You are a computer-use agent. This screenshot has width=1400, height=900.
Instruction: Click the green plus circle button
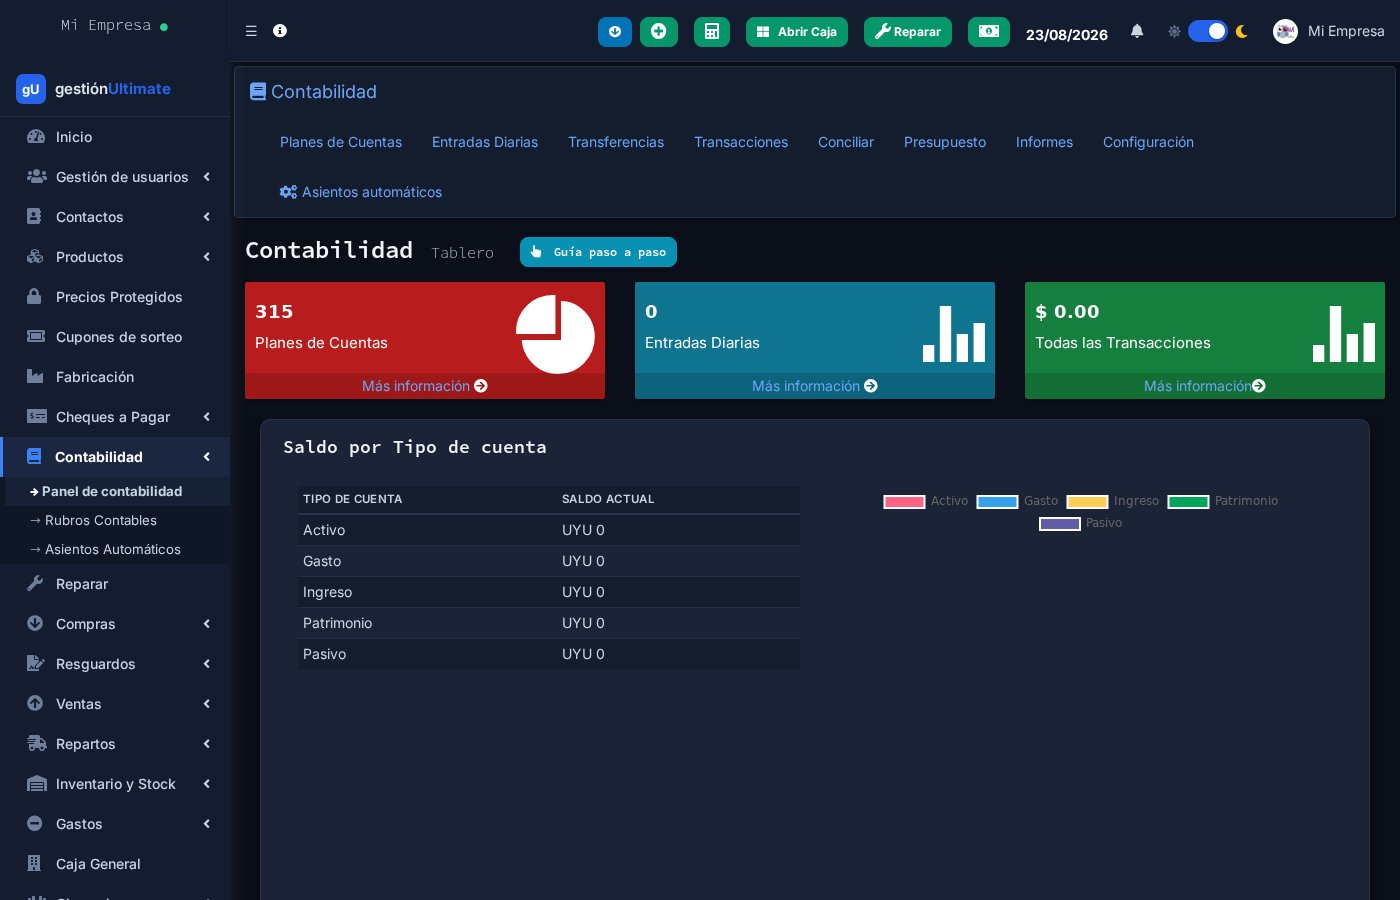pyautogui.click(x=659, y=32)
